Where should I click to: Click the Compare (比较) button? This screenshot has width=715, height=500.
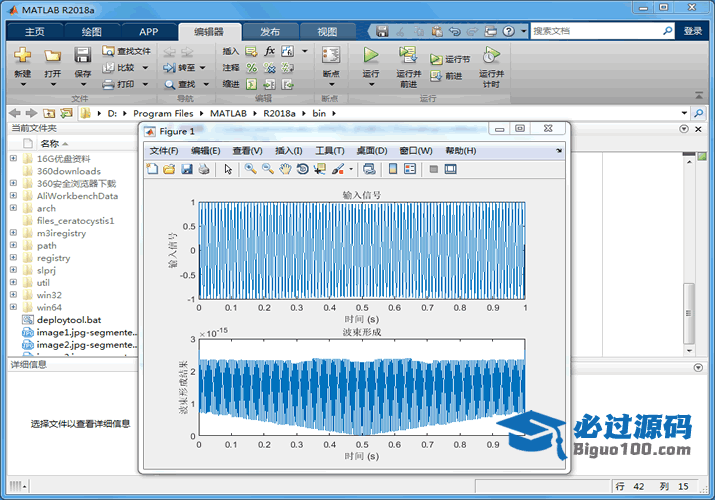coord(119,67)
